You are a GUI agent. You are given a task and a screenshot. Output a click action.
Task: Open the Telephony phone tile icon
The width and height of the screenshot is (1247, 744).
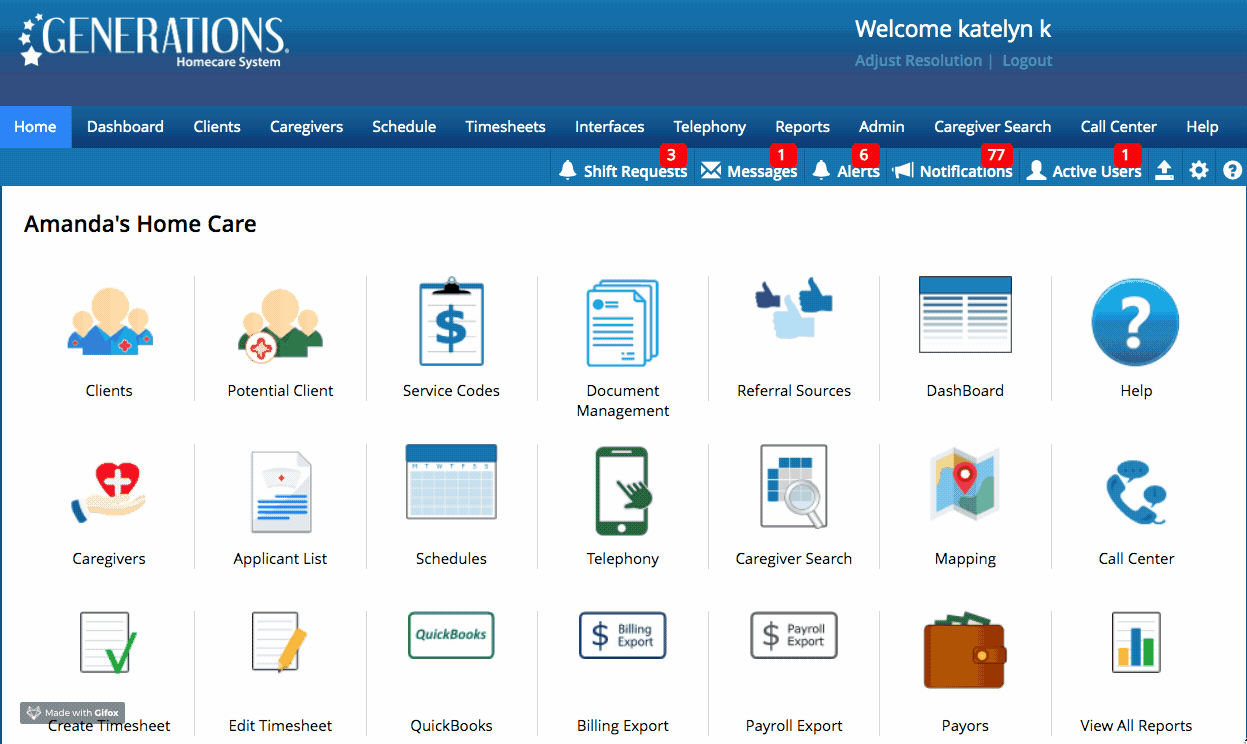tap(622, 491)
